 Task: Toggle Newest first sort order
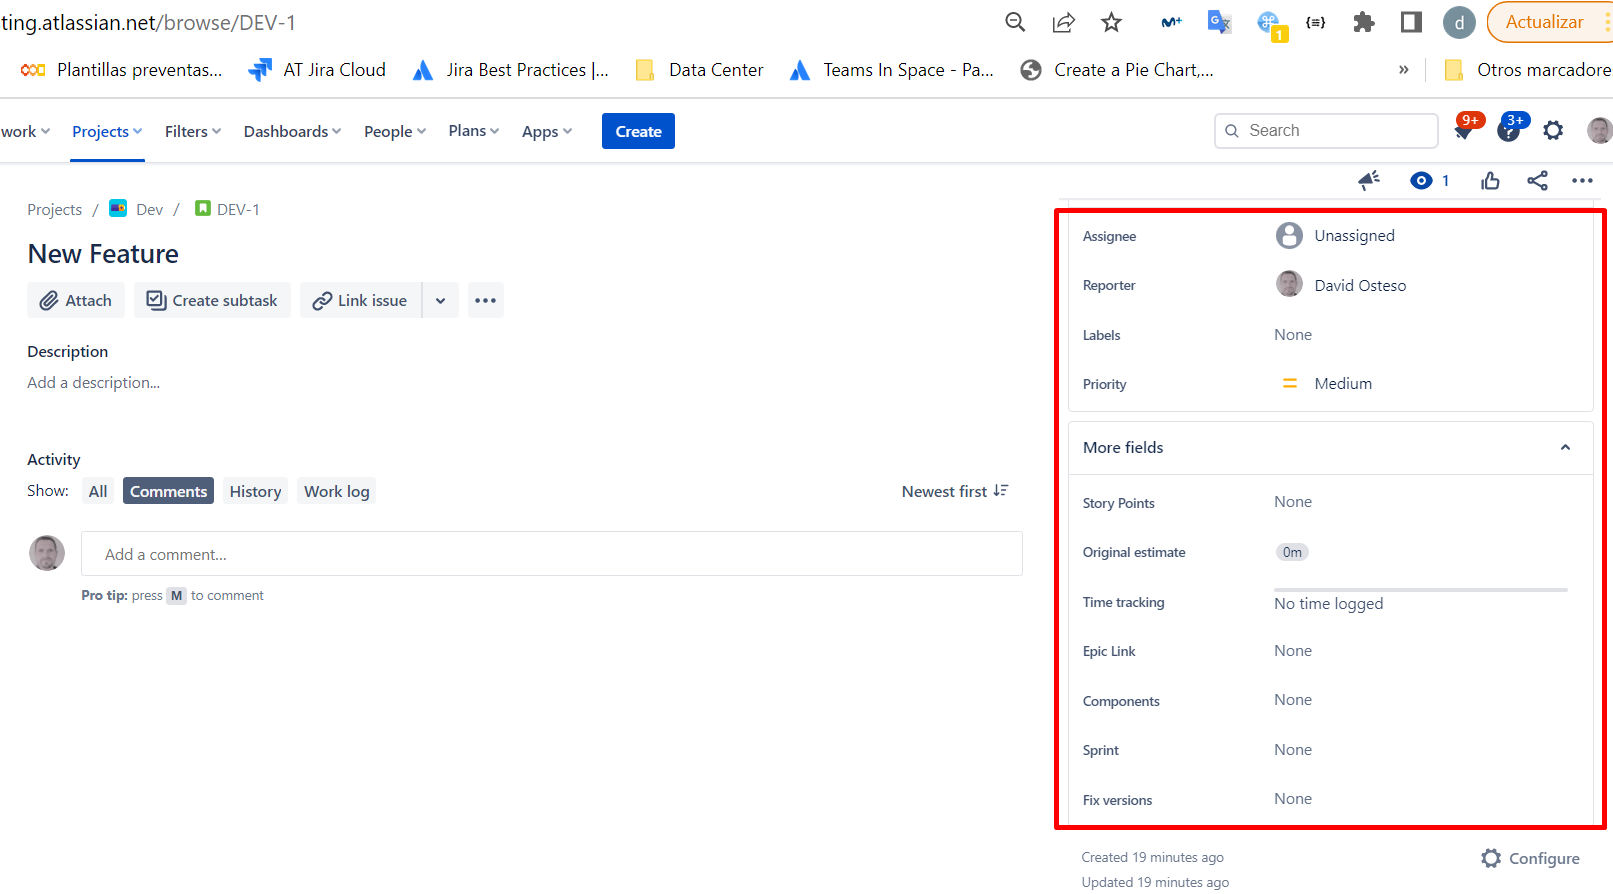click(955, 491)
